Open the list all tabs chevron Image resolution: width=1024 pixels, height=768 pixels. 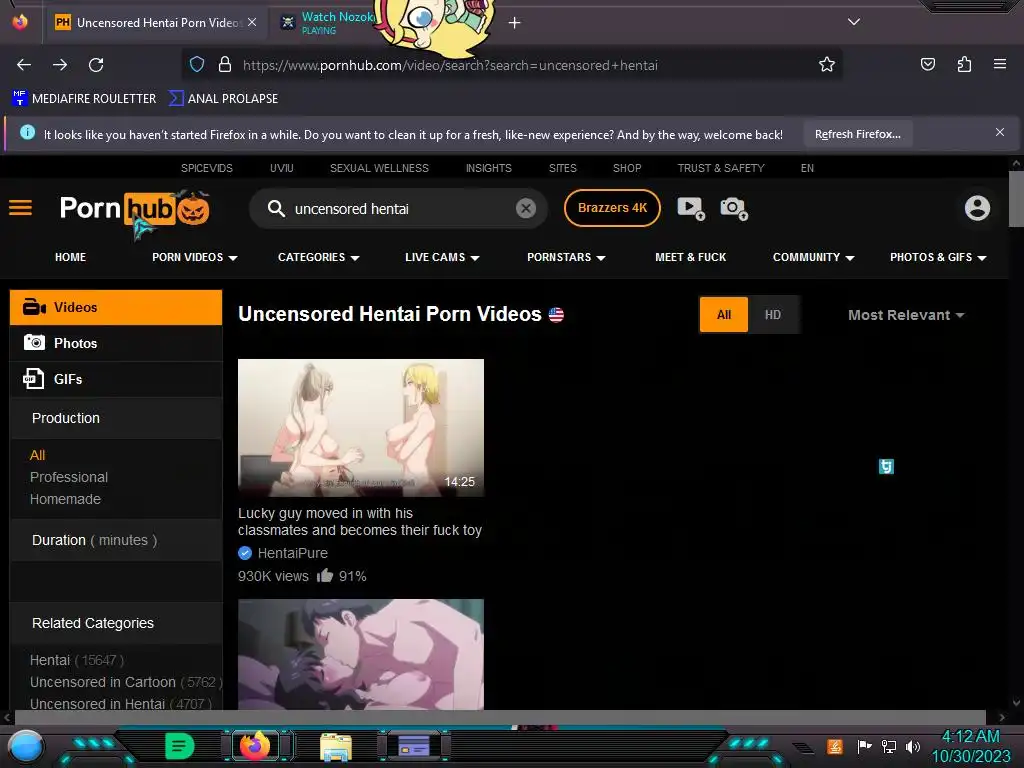(x=854, y=22)
